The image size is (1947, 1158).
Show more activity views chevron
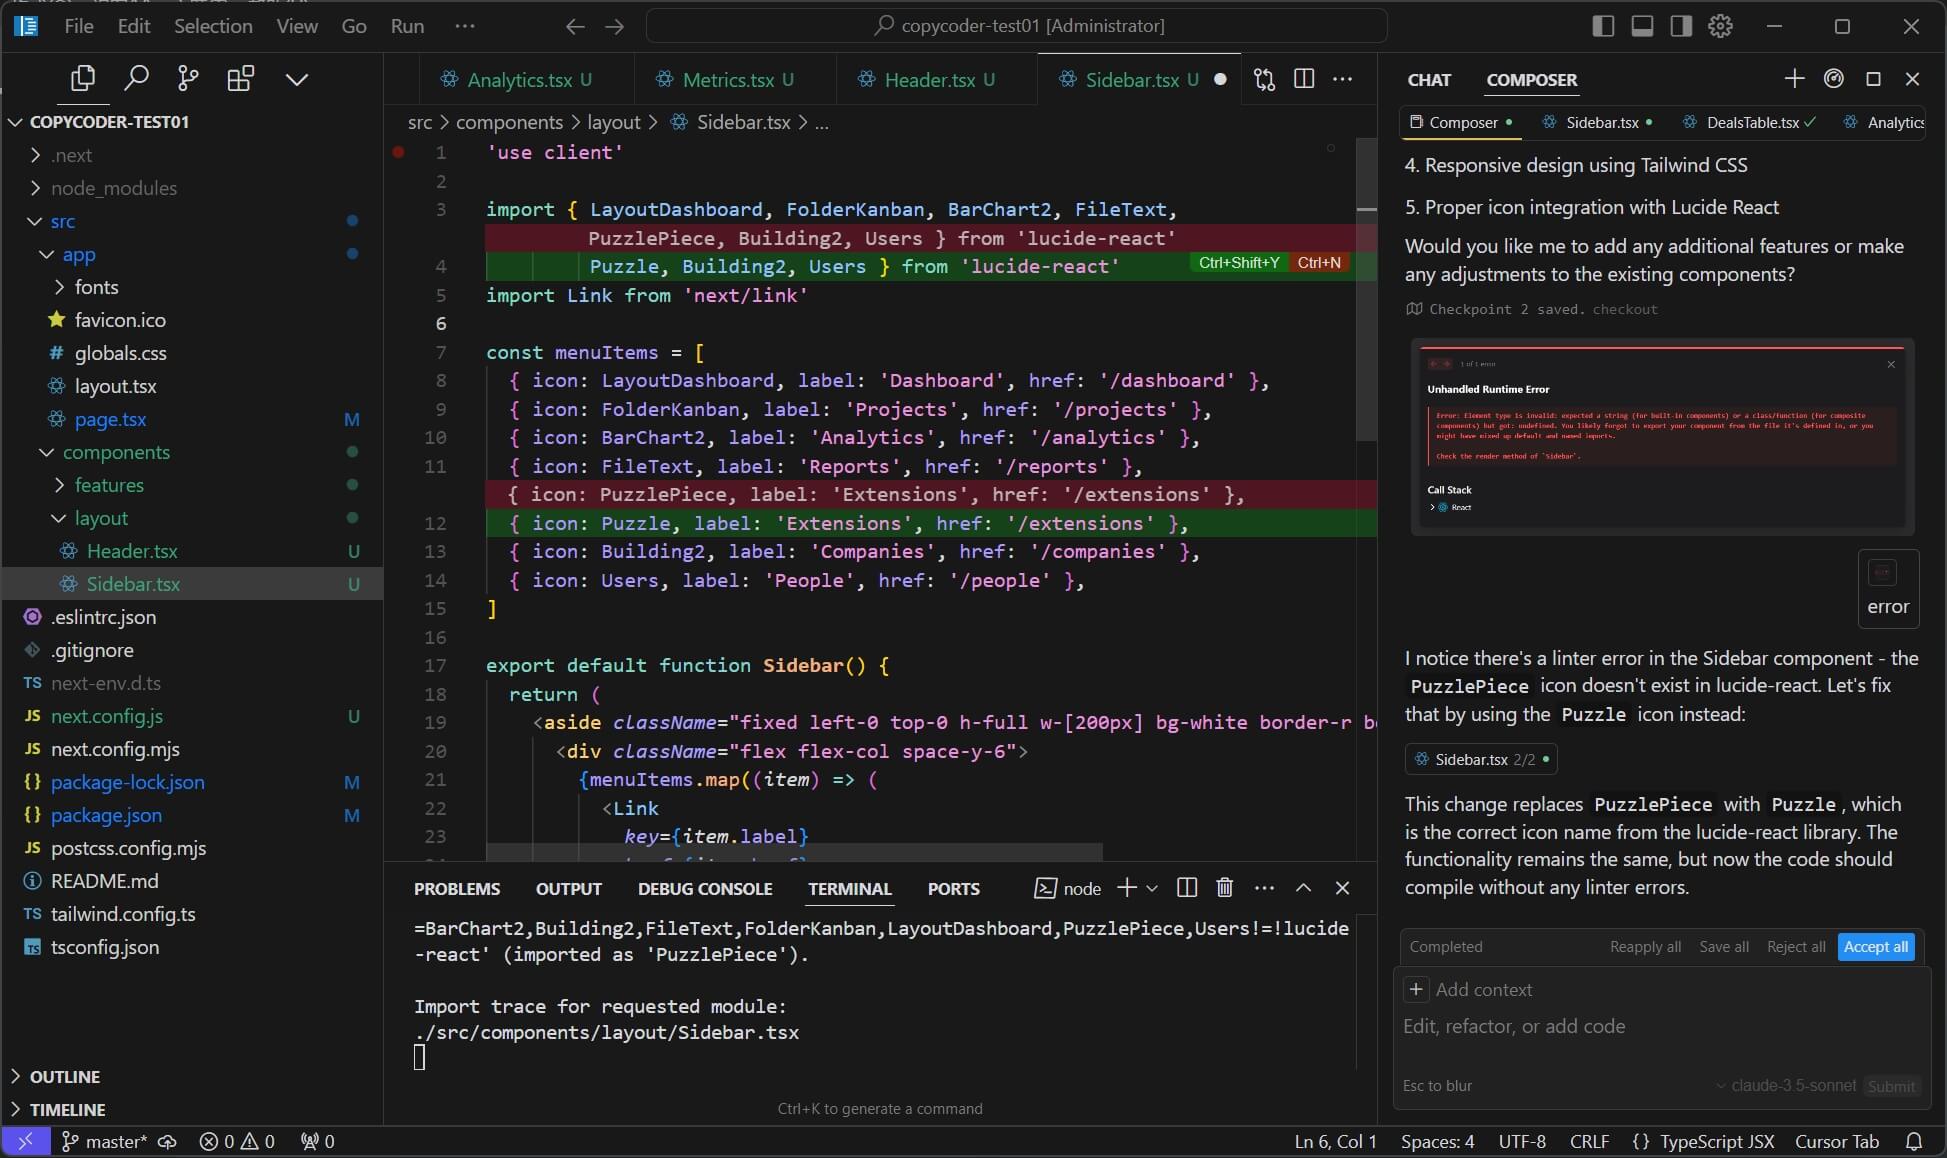point(297,79)
